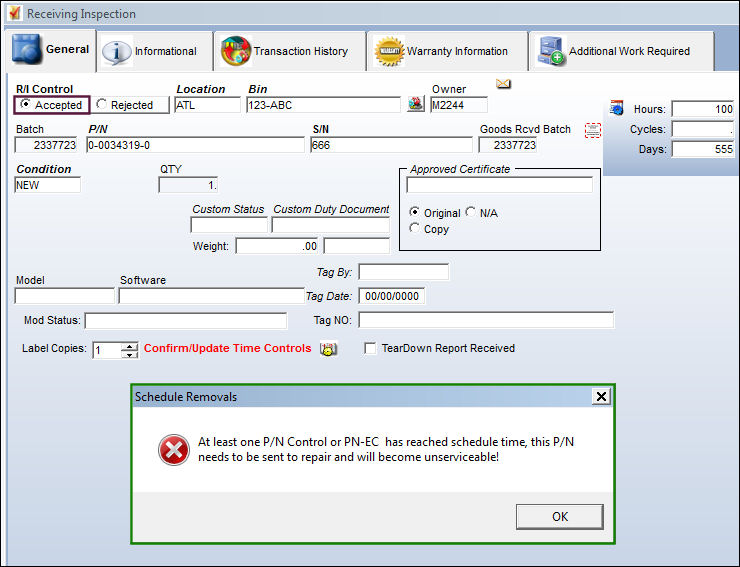Decrease Label Copies with down arrow
This screenshot has height=567, width=740.
pyautogui.click(x=129, y=354)
